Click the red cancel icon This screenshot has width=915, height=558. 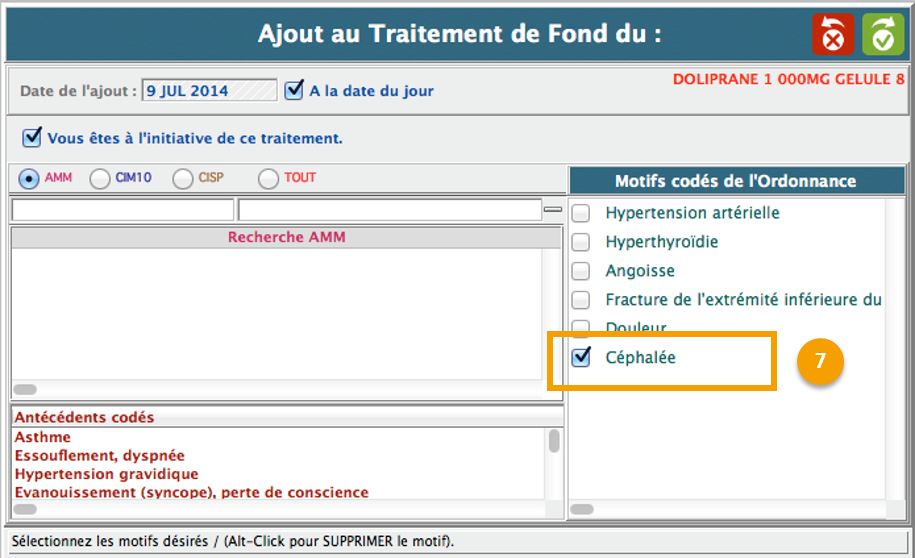832,35
